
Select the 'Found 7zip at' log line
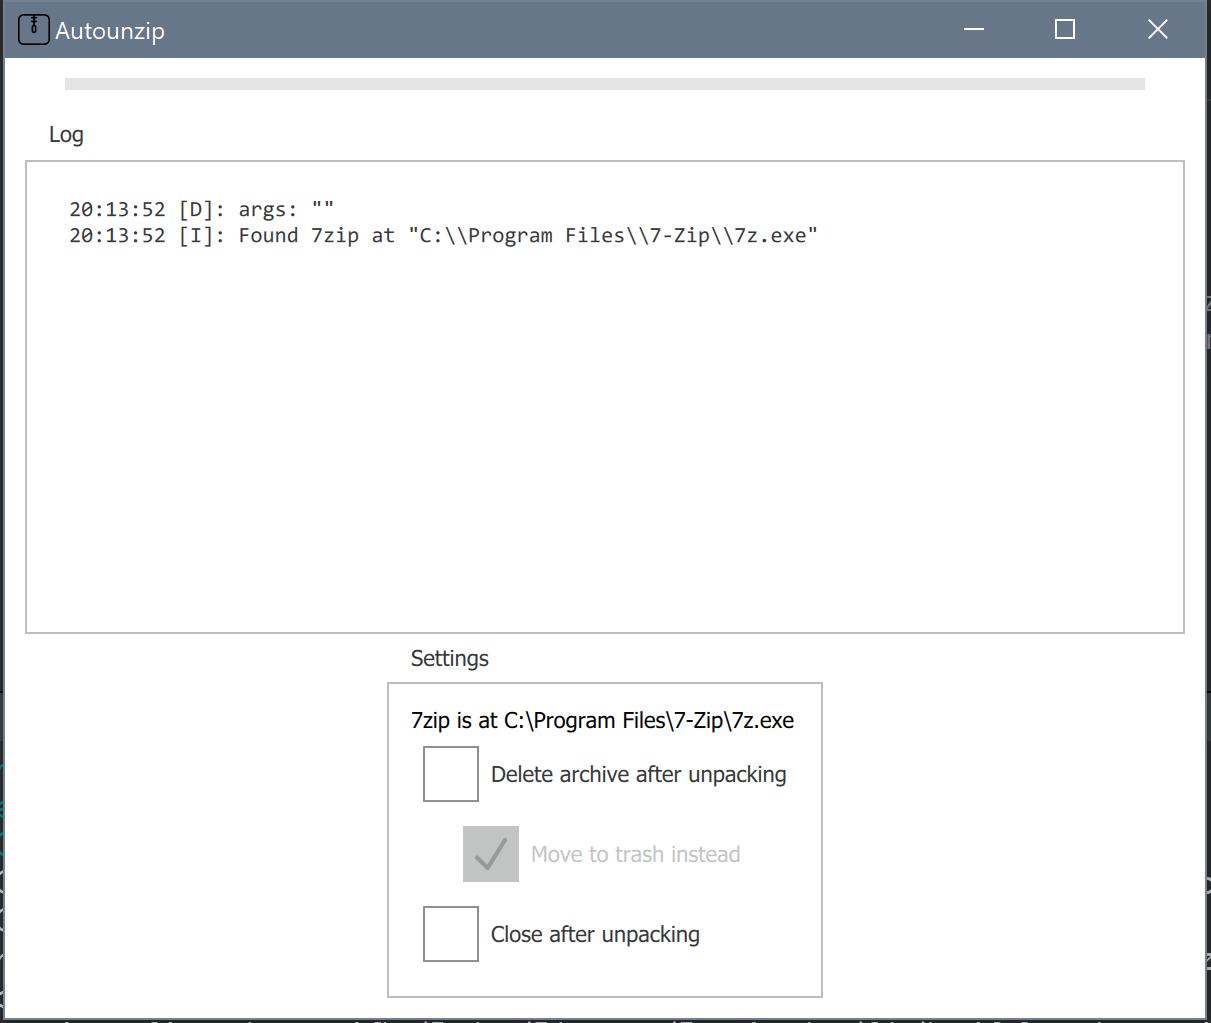(x=443, y=236)
